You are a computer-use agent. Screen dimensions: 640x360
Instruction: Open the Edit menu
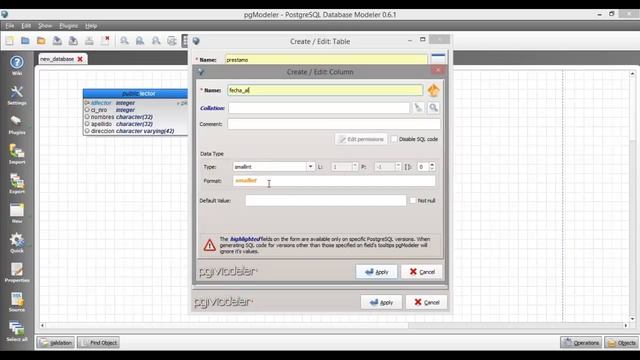(26, 26)
